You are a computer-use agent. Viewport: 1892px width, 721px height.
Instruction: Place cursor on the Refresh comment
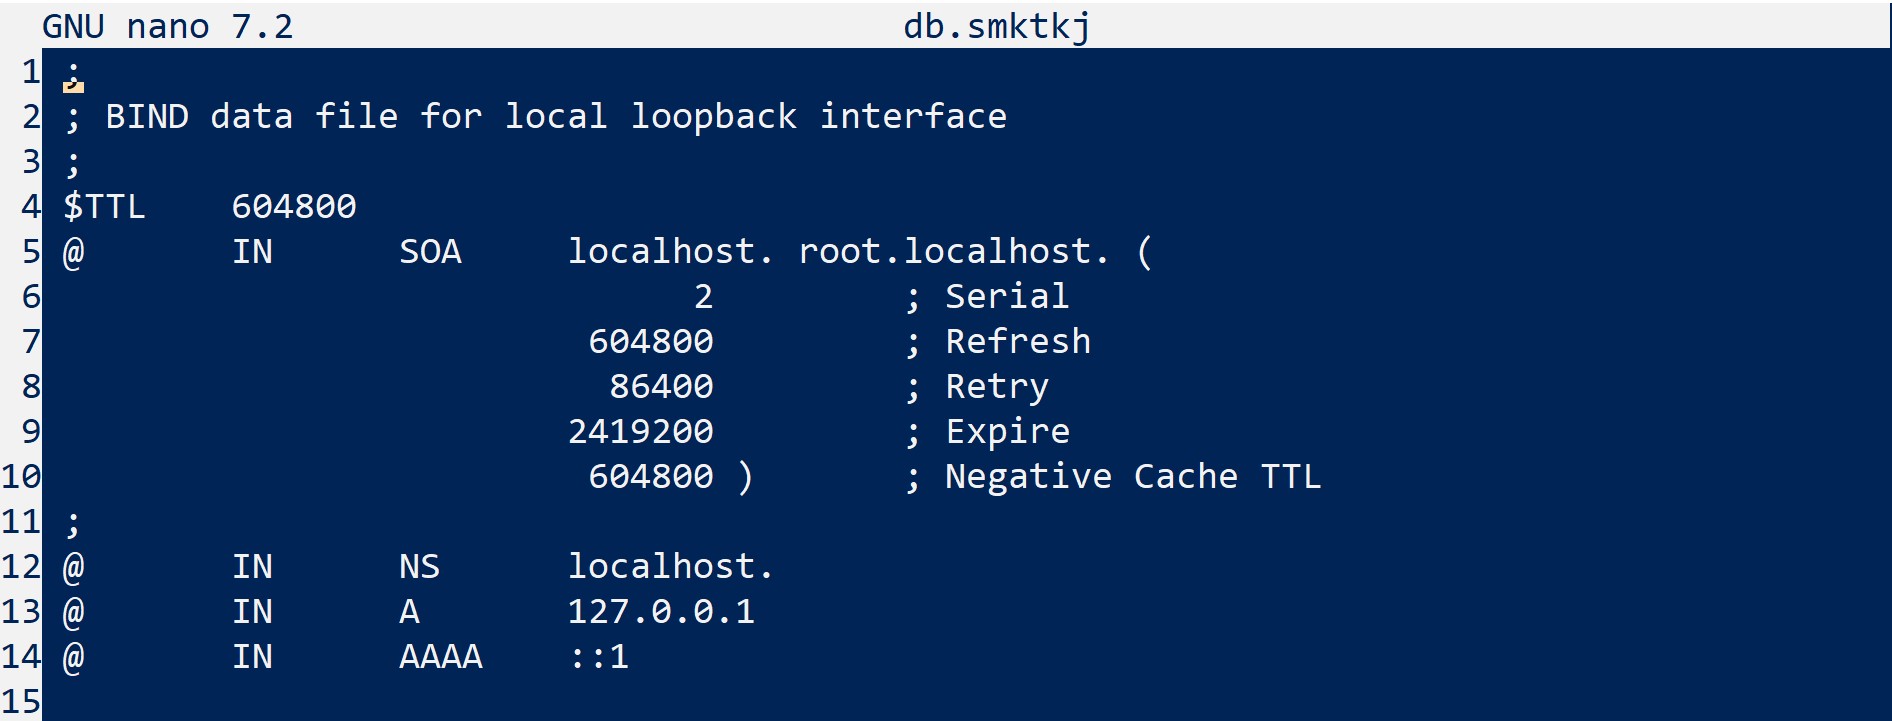(1017, 342)
